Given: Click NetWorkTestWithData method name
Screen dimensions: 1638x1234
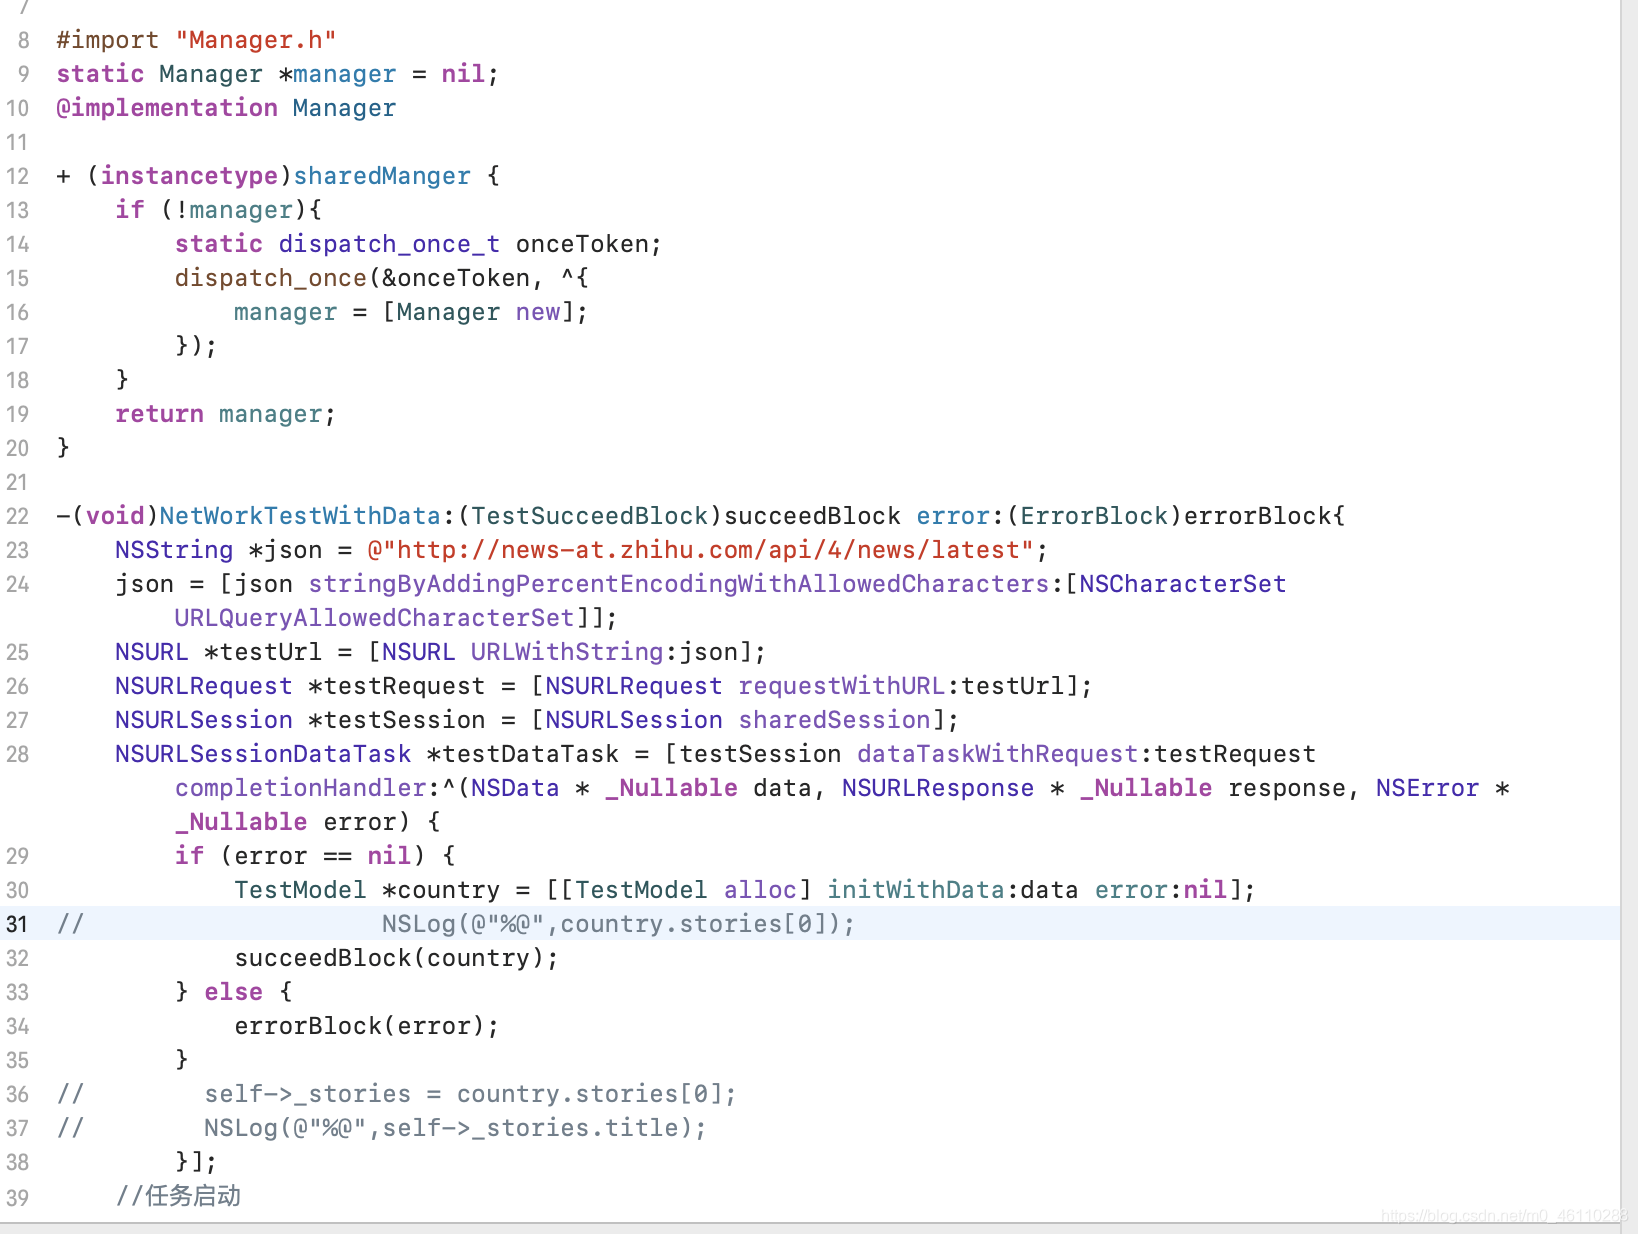Looking at the screenshot, I should [300, 516].
